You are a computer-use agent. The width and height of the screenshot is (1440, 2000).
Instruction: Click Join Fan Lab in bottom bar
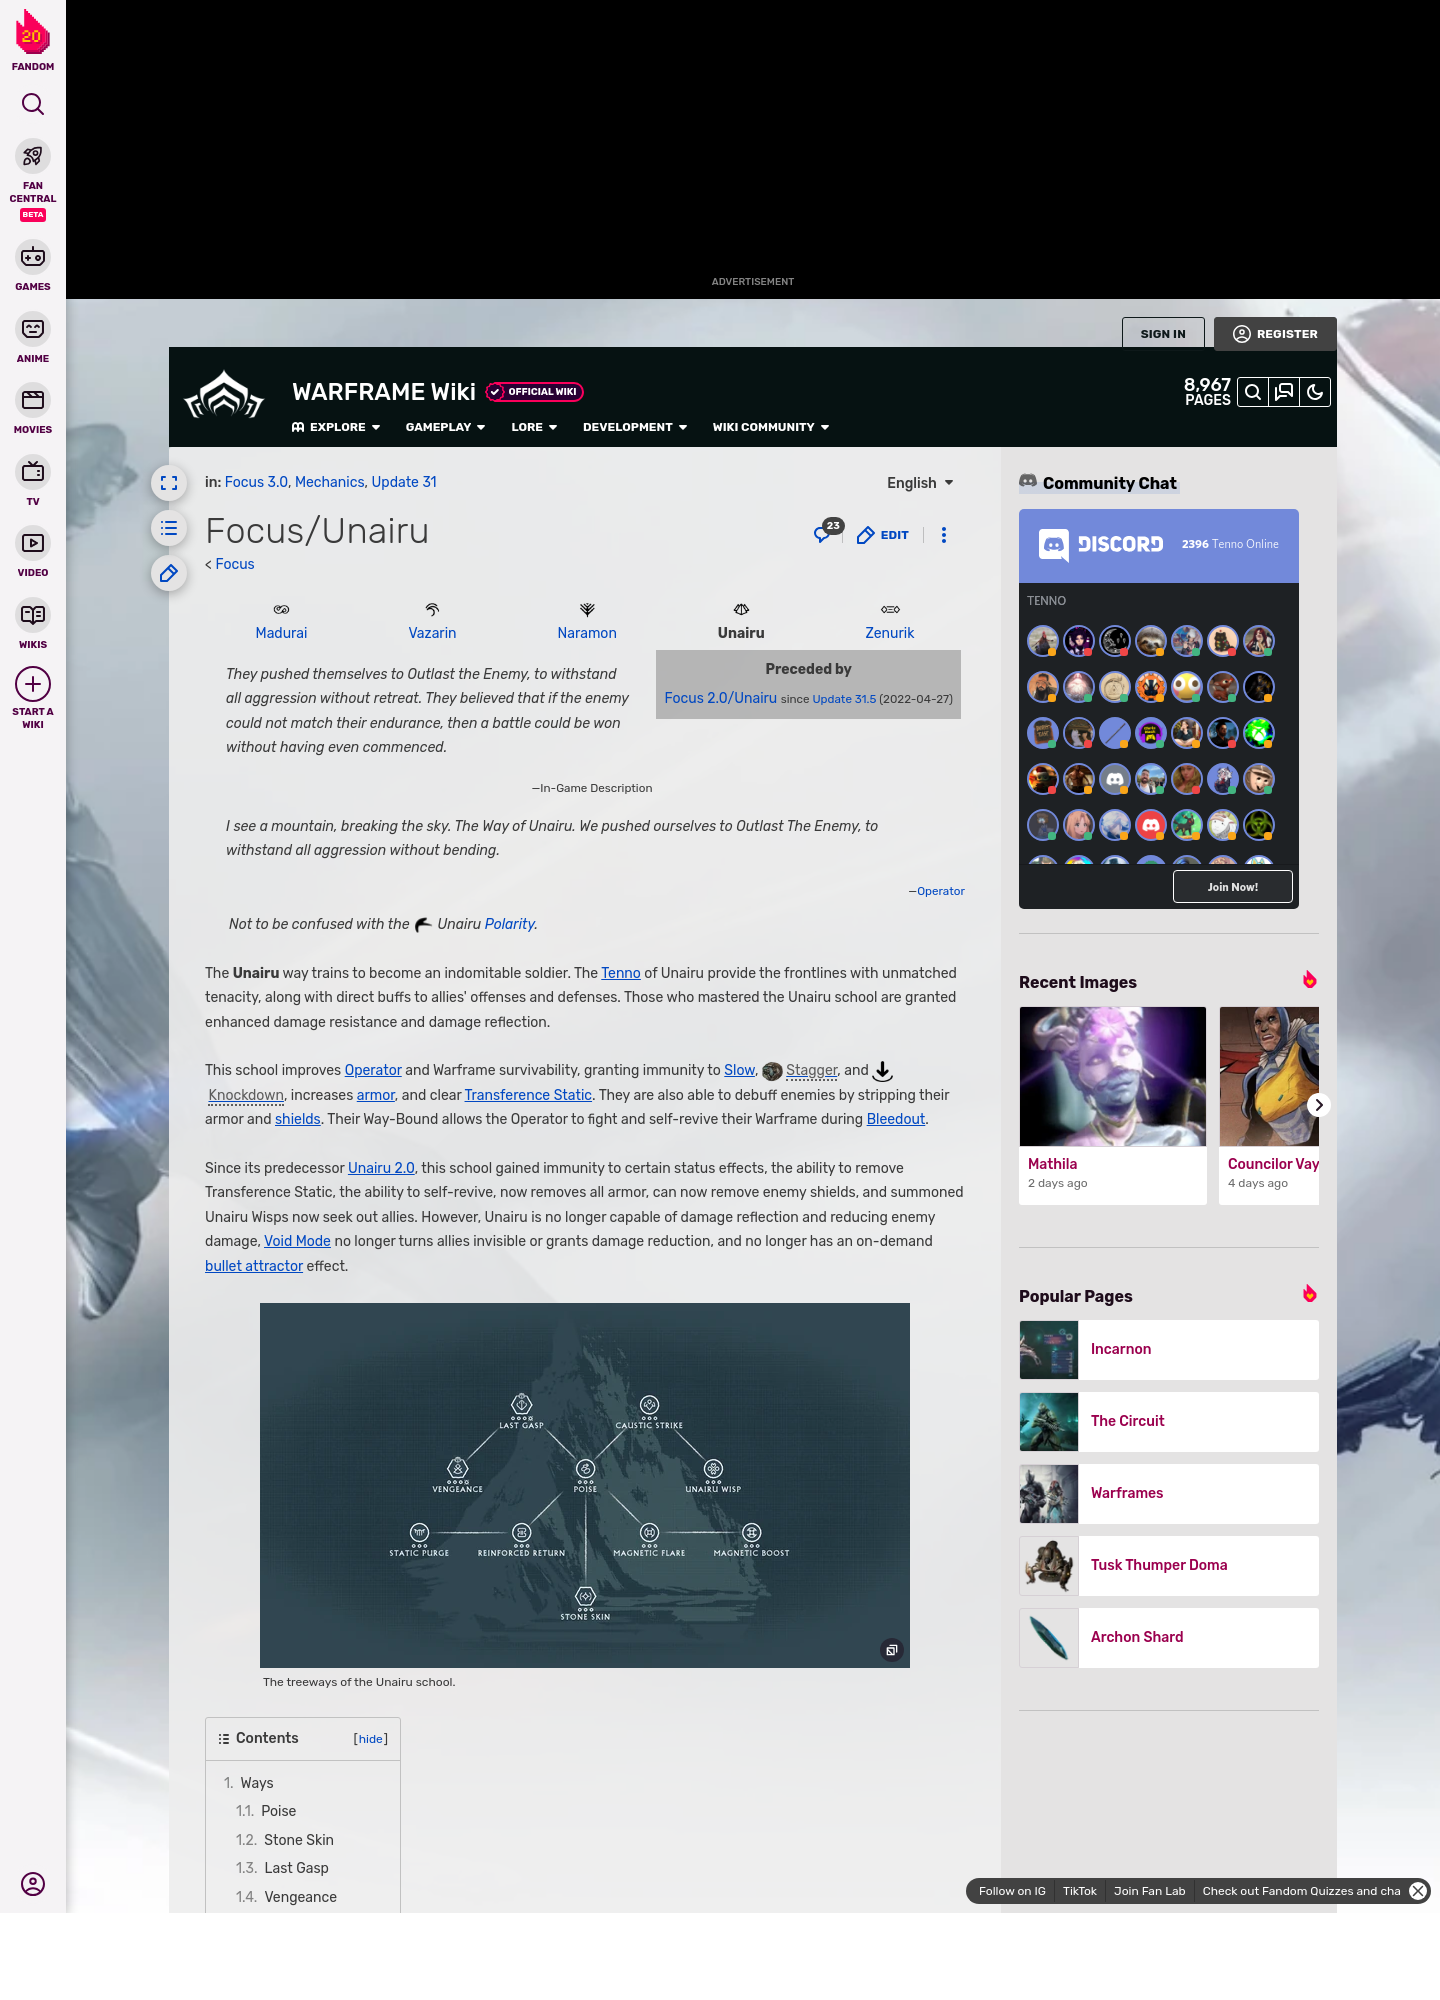click(x=1149, y=1891)
